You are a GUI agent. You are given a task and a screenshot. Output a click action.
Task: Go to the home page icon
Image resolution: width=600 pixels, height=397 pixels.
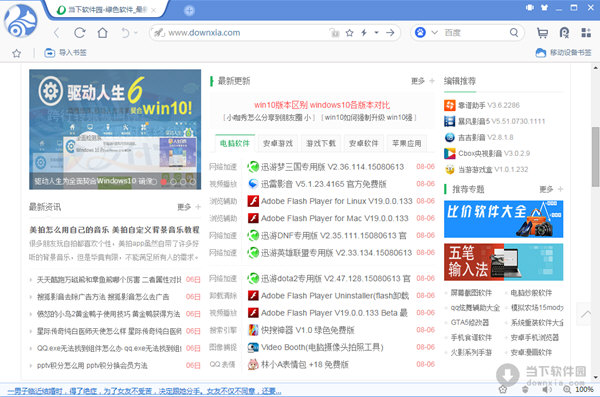coord(103,33)
